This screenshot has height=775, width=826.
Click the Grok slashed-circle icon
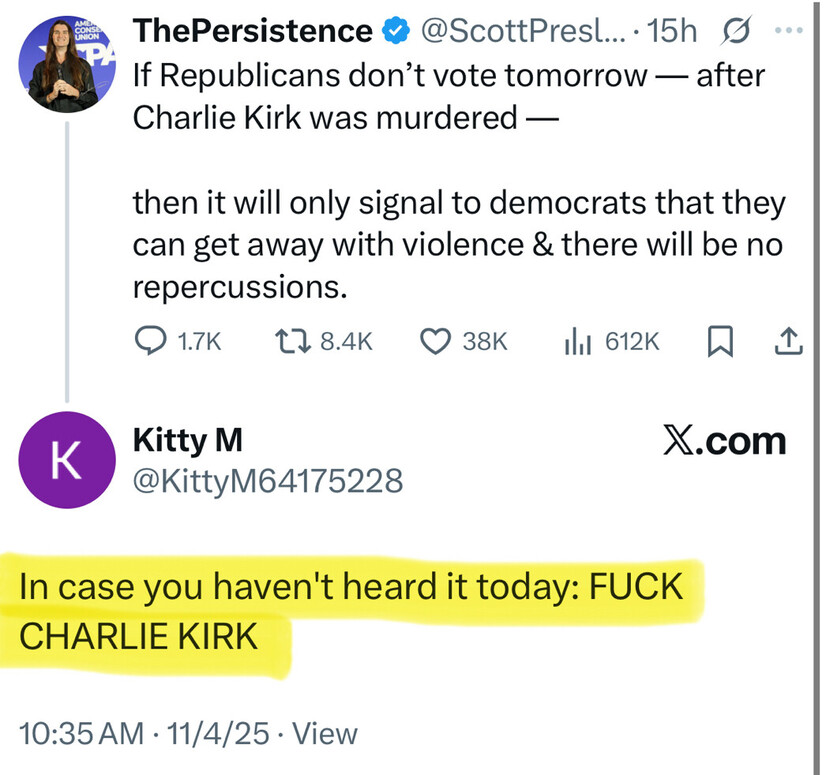click(733, 31)
